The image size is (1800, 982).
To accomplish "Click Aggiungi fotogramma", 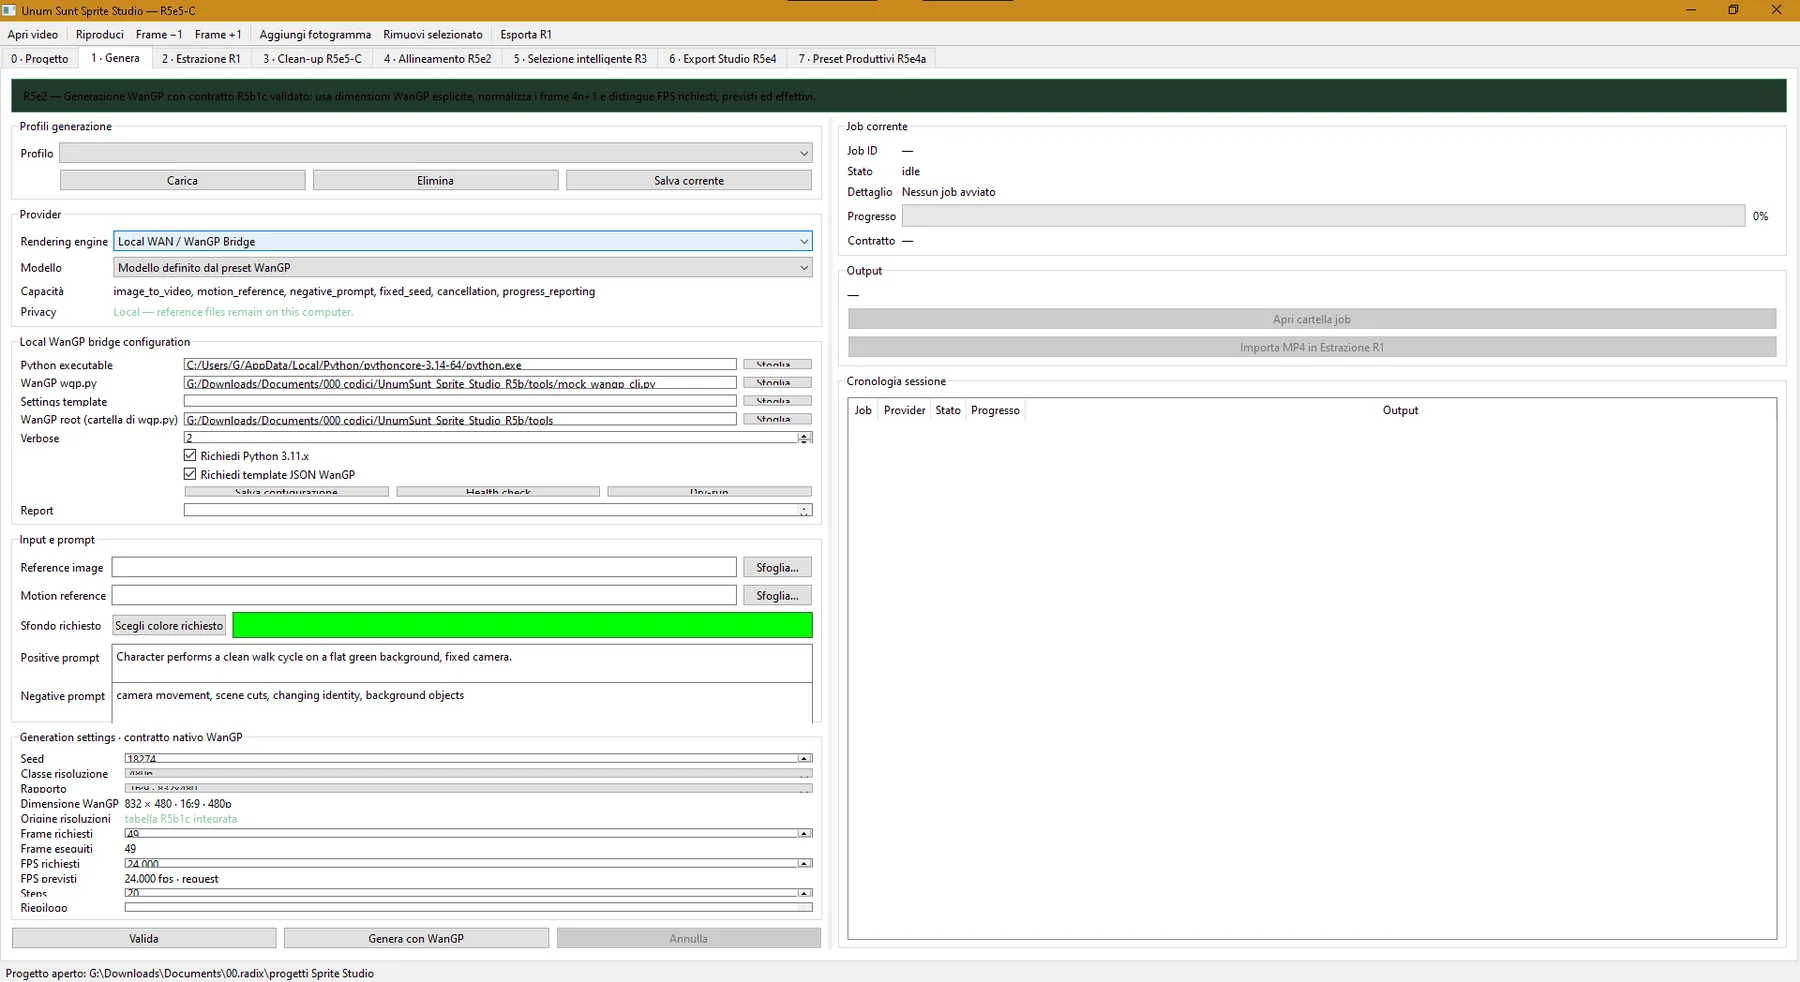I will tap(315, 34).
